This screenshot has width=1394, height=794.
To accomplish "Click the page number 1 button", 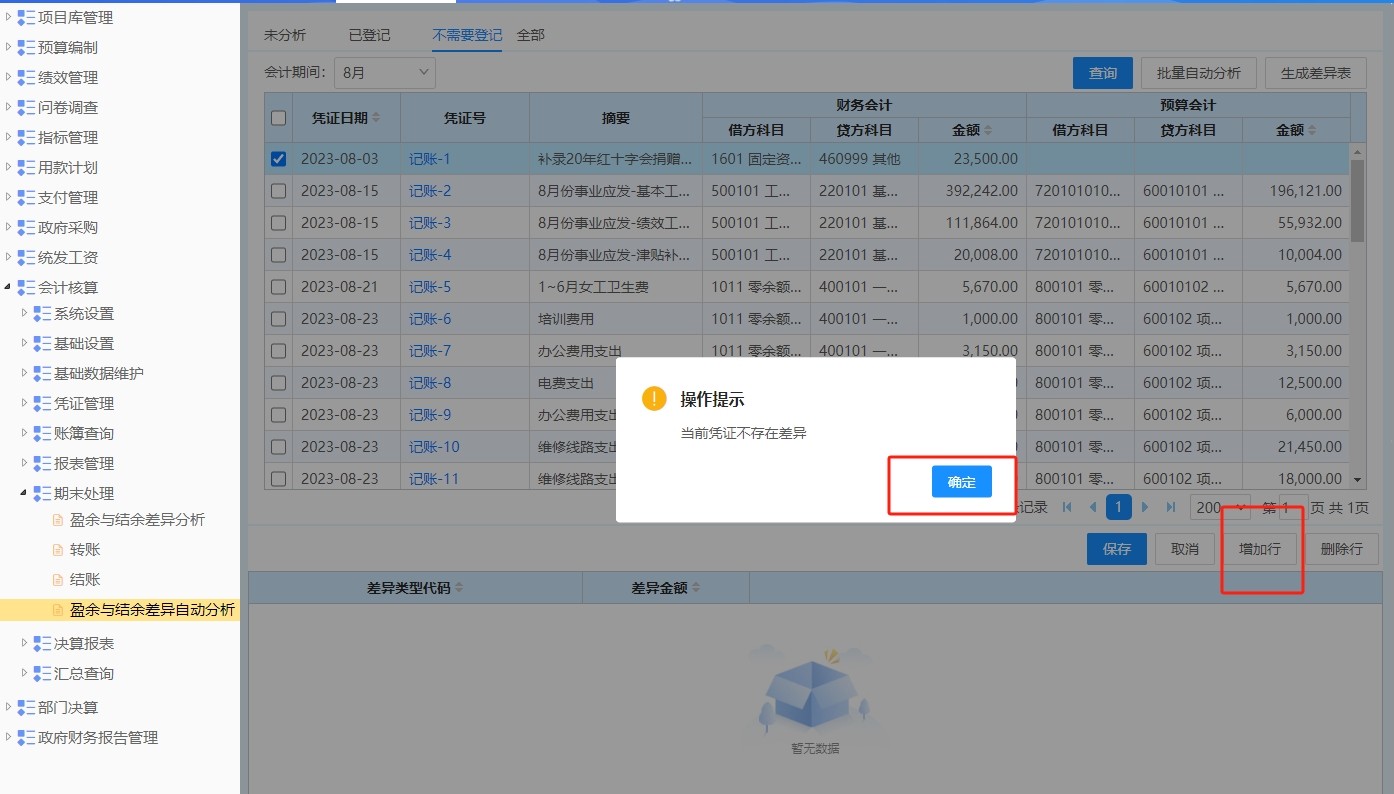I will point(1119,507).
